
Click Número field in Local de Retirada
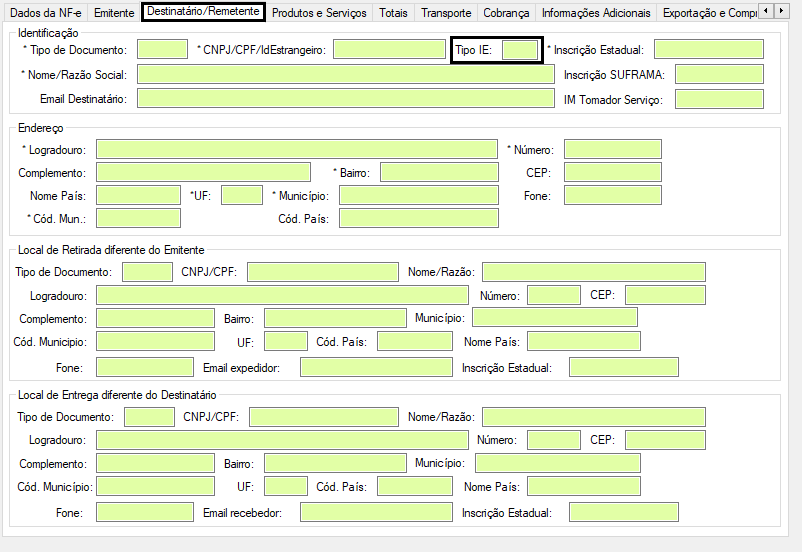tap(554, 295)
